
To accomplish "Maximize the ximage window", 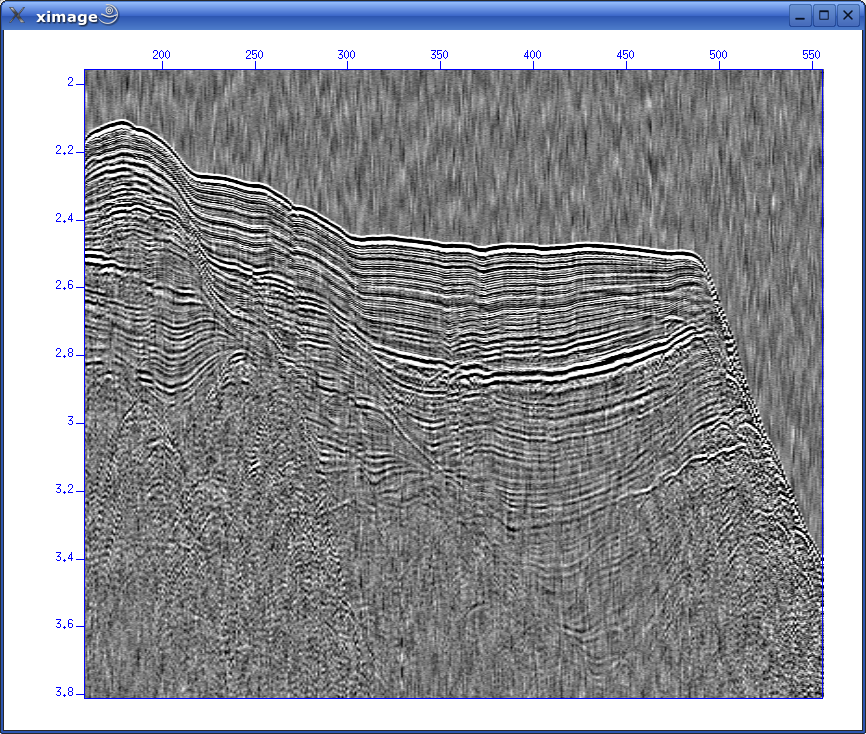I will [824, 15].
